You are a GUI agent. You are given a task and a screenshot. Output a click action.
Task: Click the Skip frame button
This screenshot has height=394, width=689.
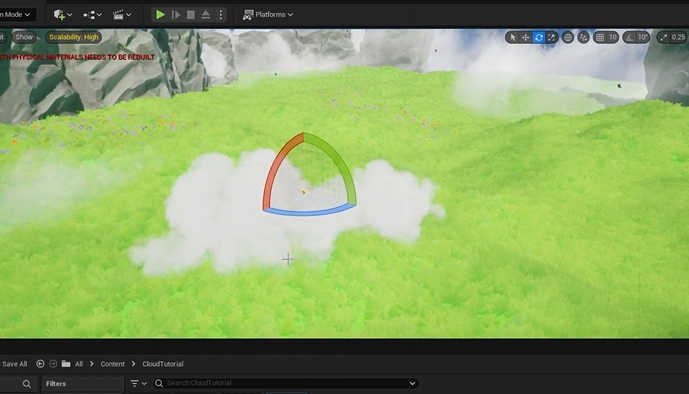(x=176, y=14)
